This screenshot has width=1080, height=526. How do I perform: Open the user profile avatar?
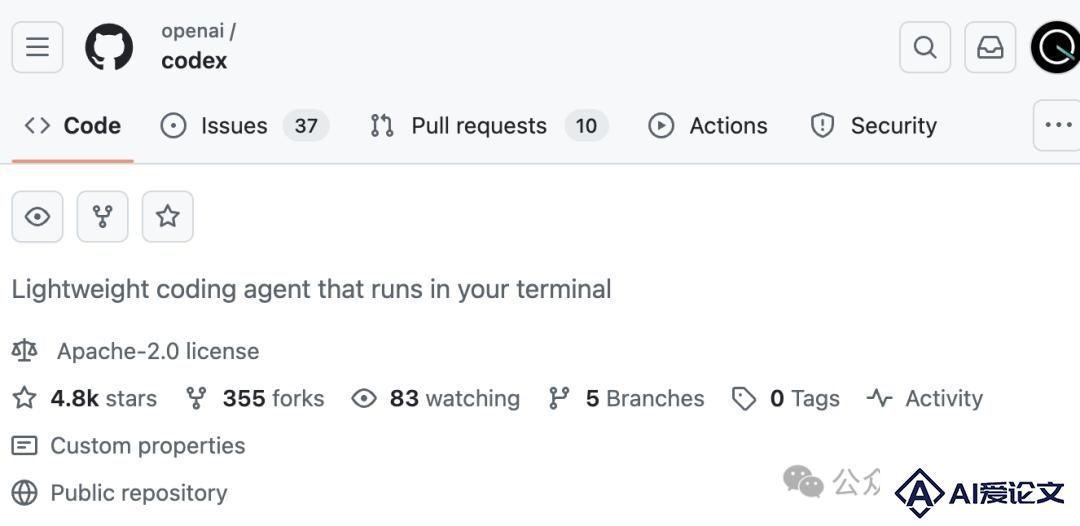click(1055, 48)
